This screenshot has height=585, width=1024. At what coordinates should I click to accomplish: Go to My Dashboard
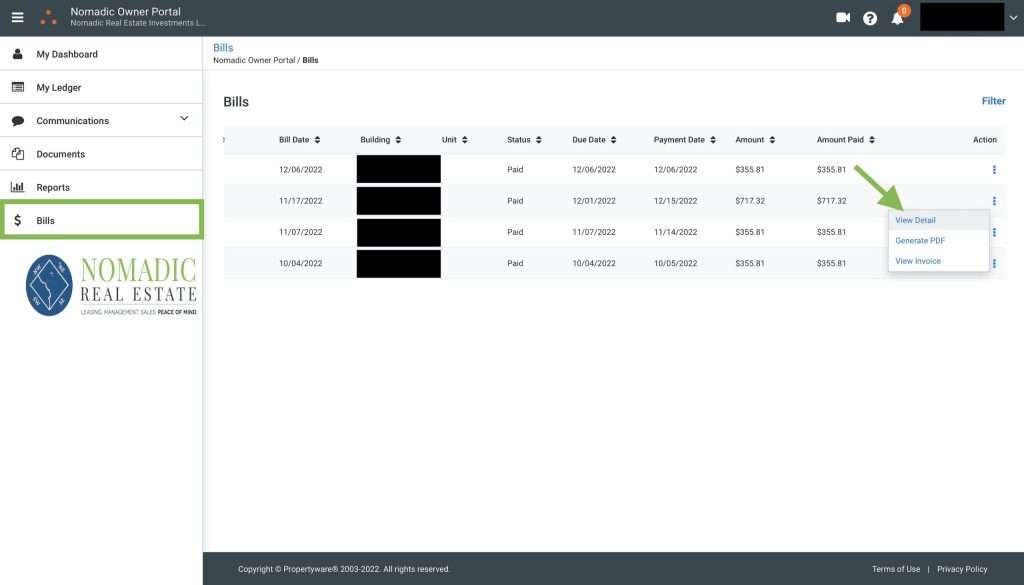[67, 54]
